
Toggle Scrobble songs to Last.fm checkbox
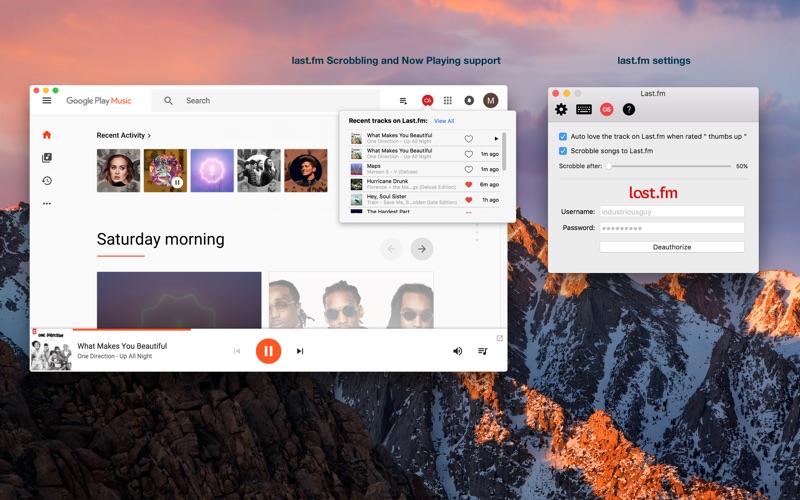pyautogui.click(x=563, y=151)
